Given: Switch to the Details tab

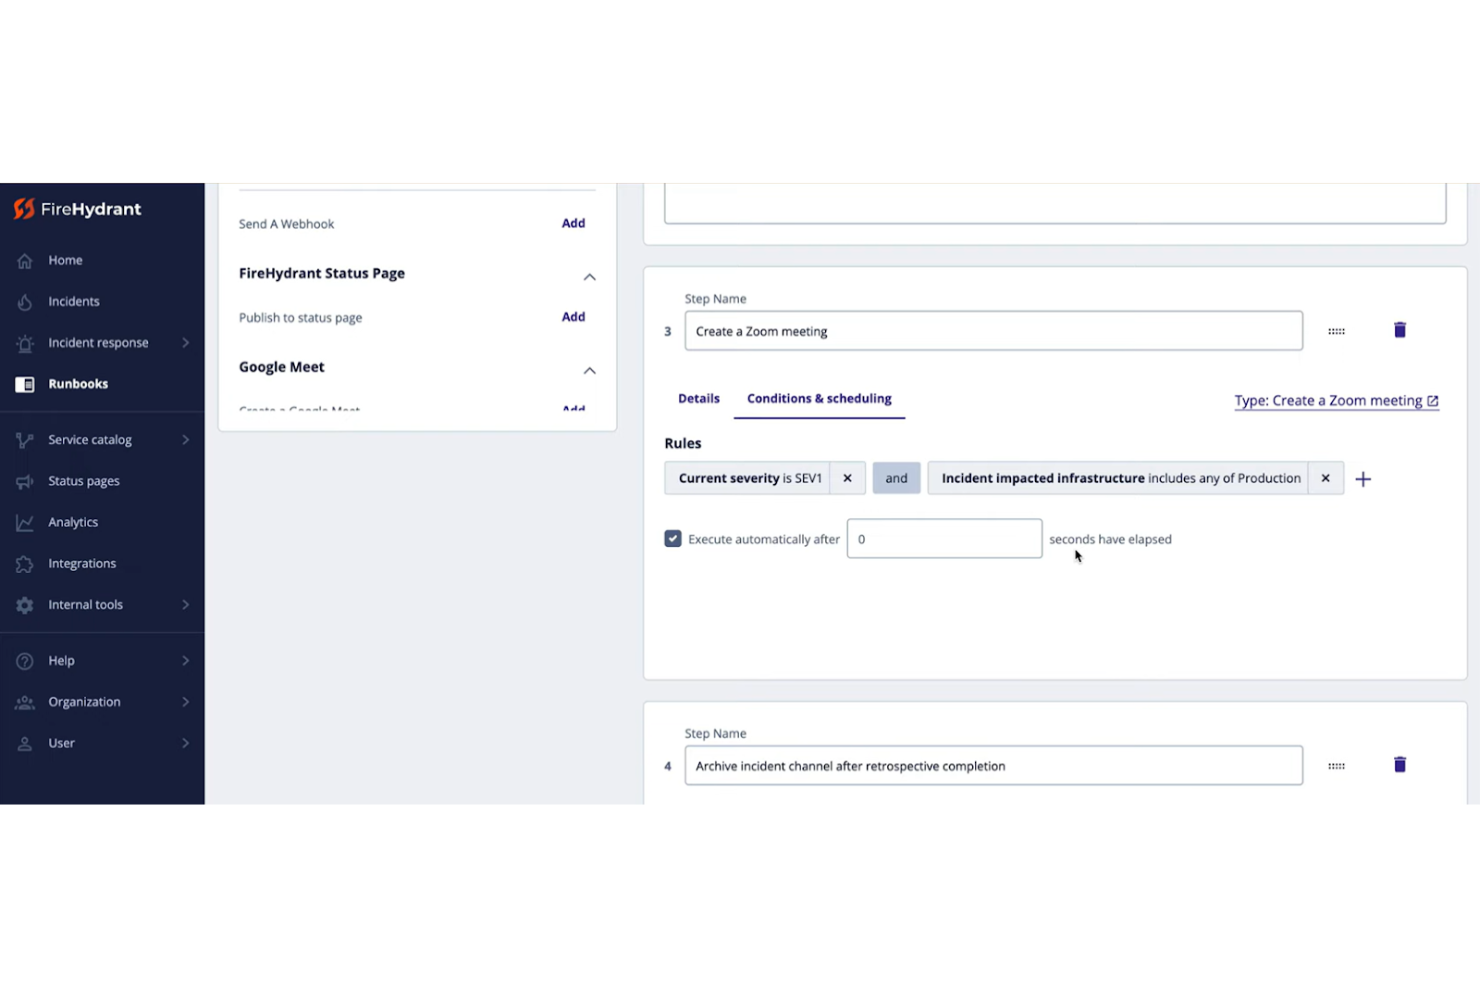Looking at the screenshot, I should pyautogui.click(x=698, y=398).
